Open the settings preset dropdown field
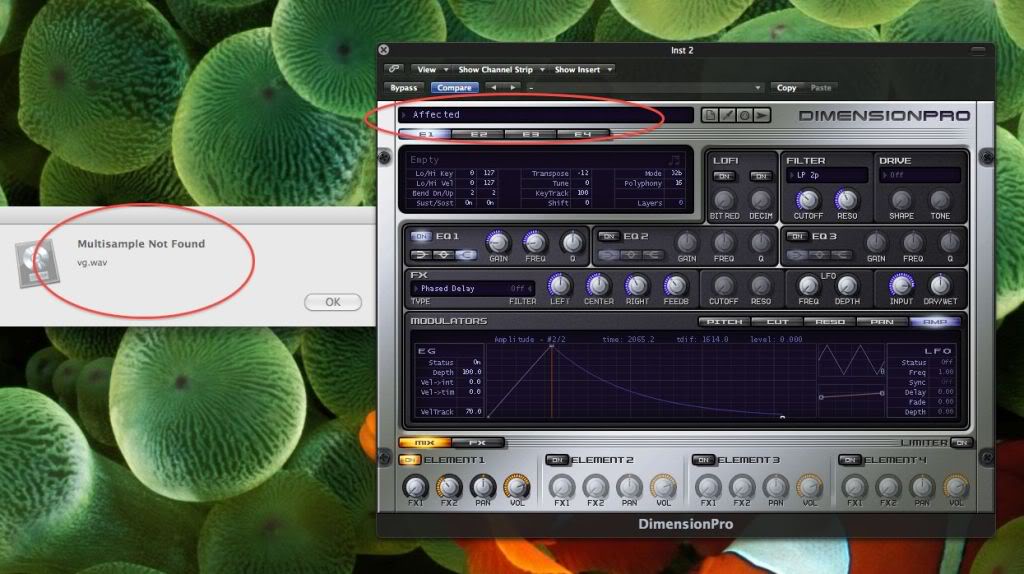 pos(645,88)
